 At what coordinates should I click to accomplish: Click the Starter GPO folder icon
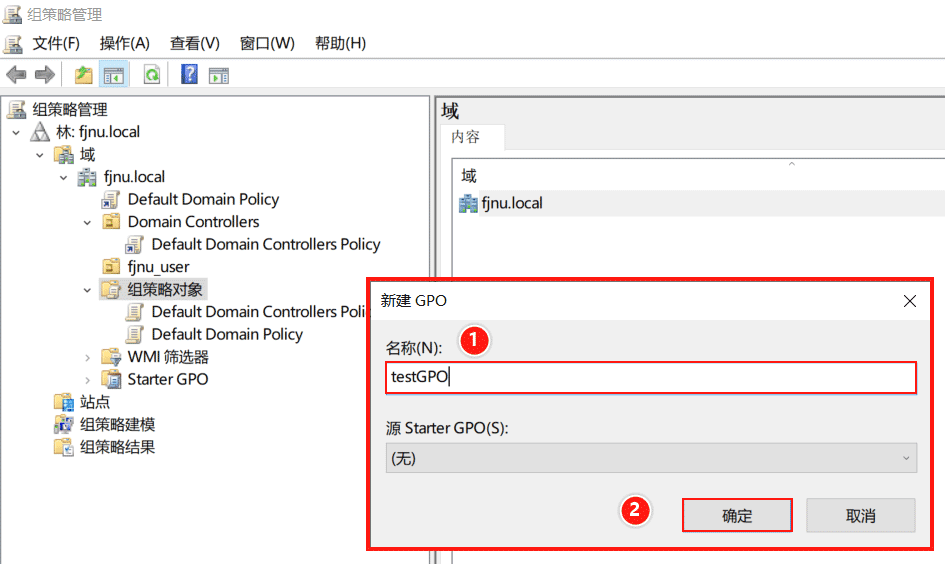click(111, 379)
